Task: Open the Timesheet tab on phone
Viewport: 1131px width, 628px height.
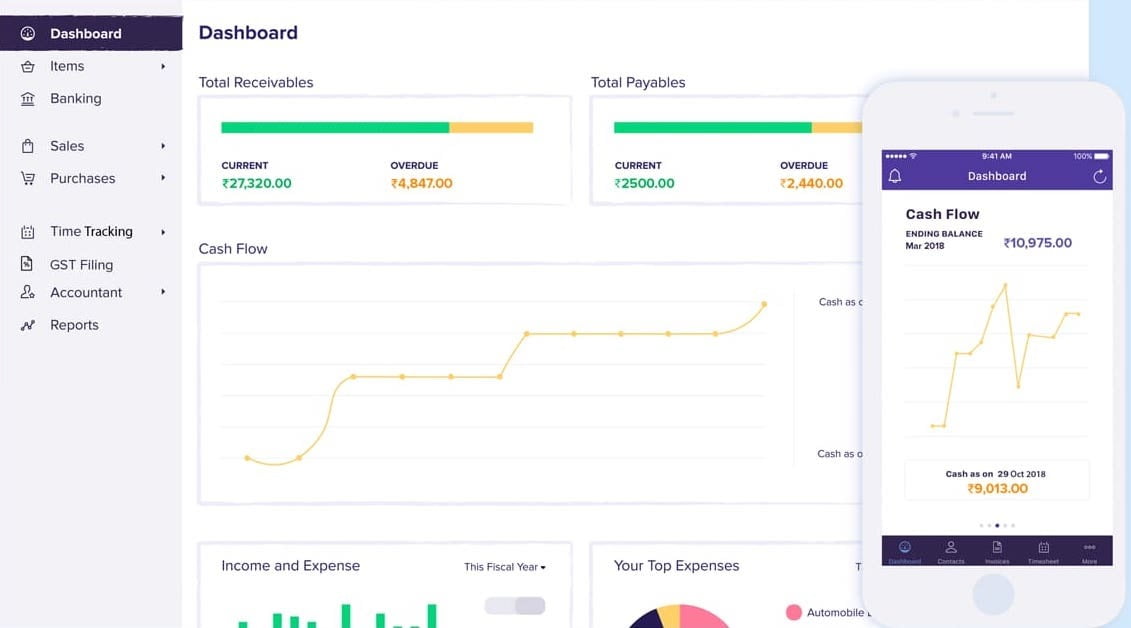Action: point(1043,552)
